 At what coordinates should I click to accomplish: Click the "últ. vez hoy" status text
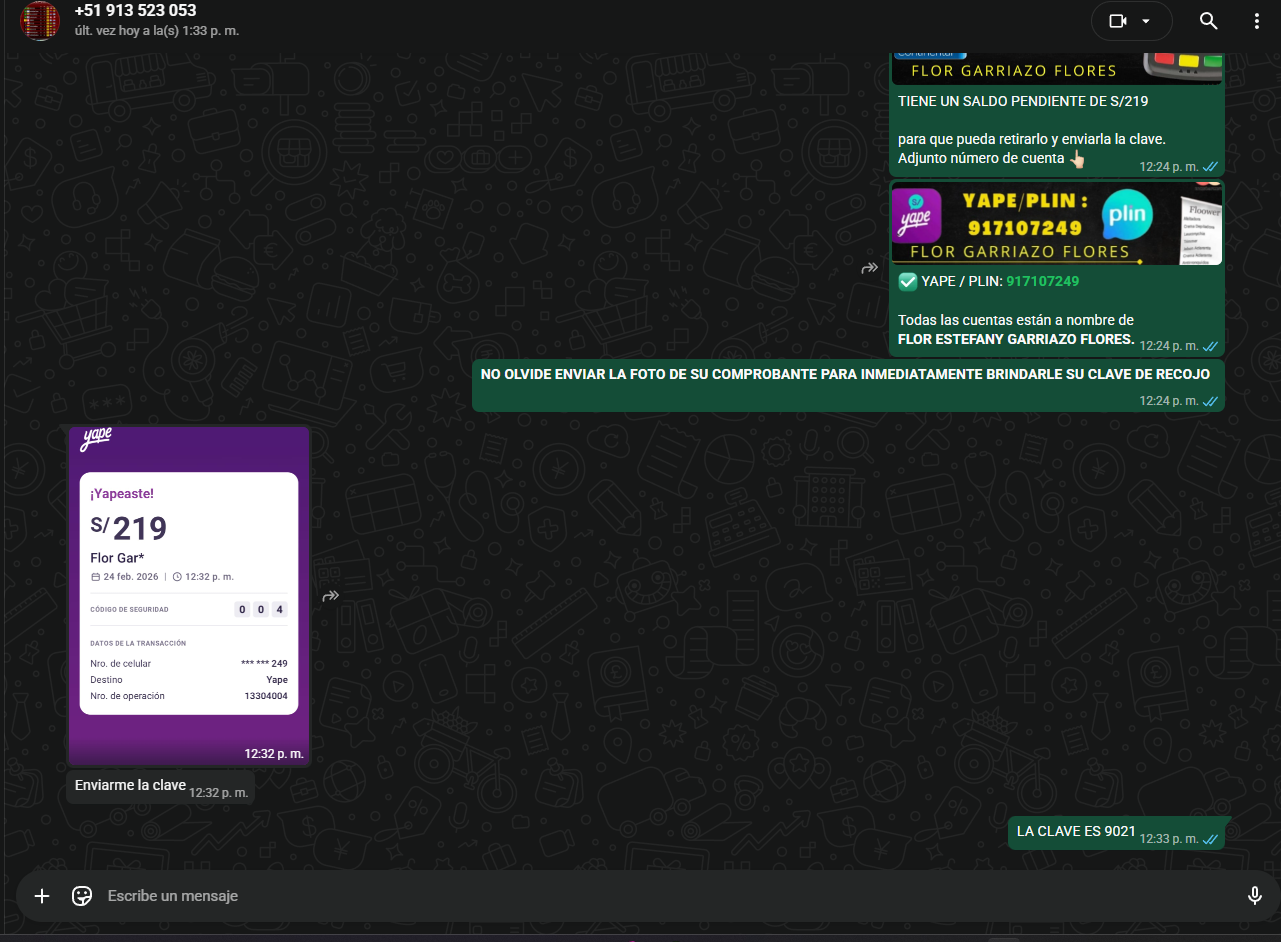(x=156, y=31)
